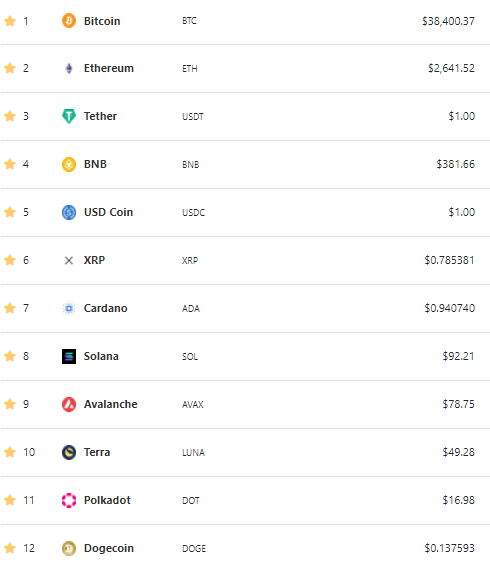Screen dimensions: 490x572
Task: Open the Cardano name link
Action: tap(105, 308)
